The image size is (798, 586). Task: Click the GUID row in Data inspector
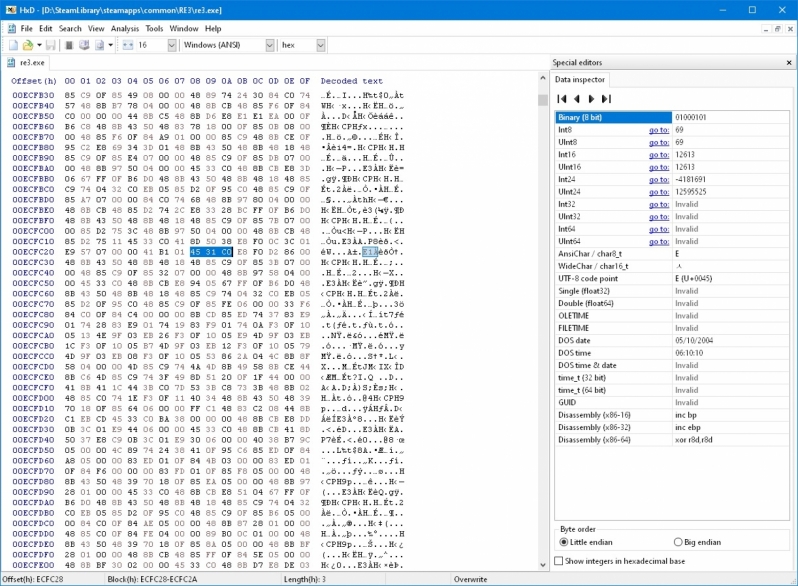click(672, 403)
